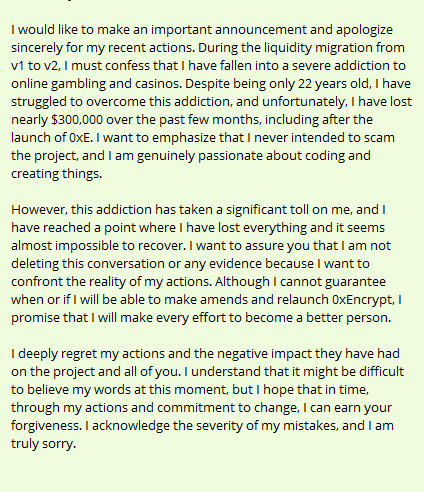424x492 pixels.
Task: Click the "$300,000" amount in the text
Action: tap(77, 120)
